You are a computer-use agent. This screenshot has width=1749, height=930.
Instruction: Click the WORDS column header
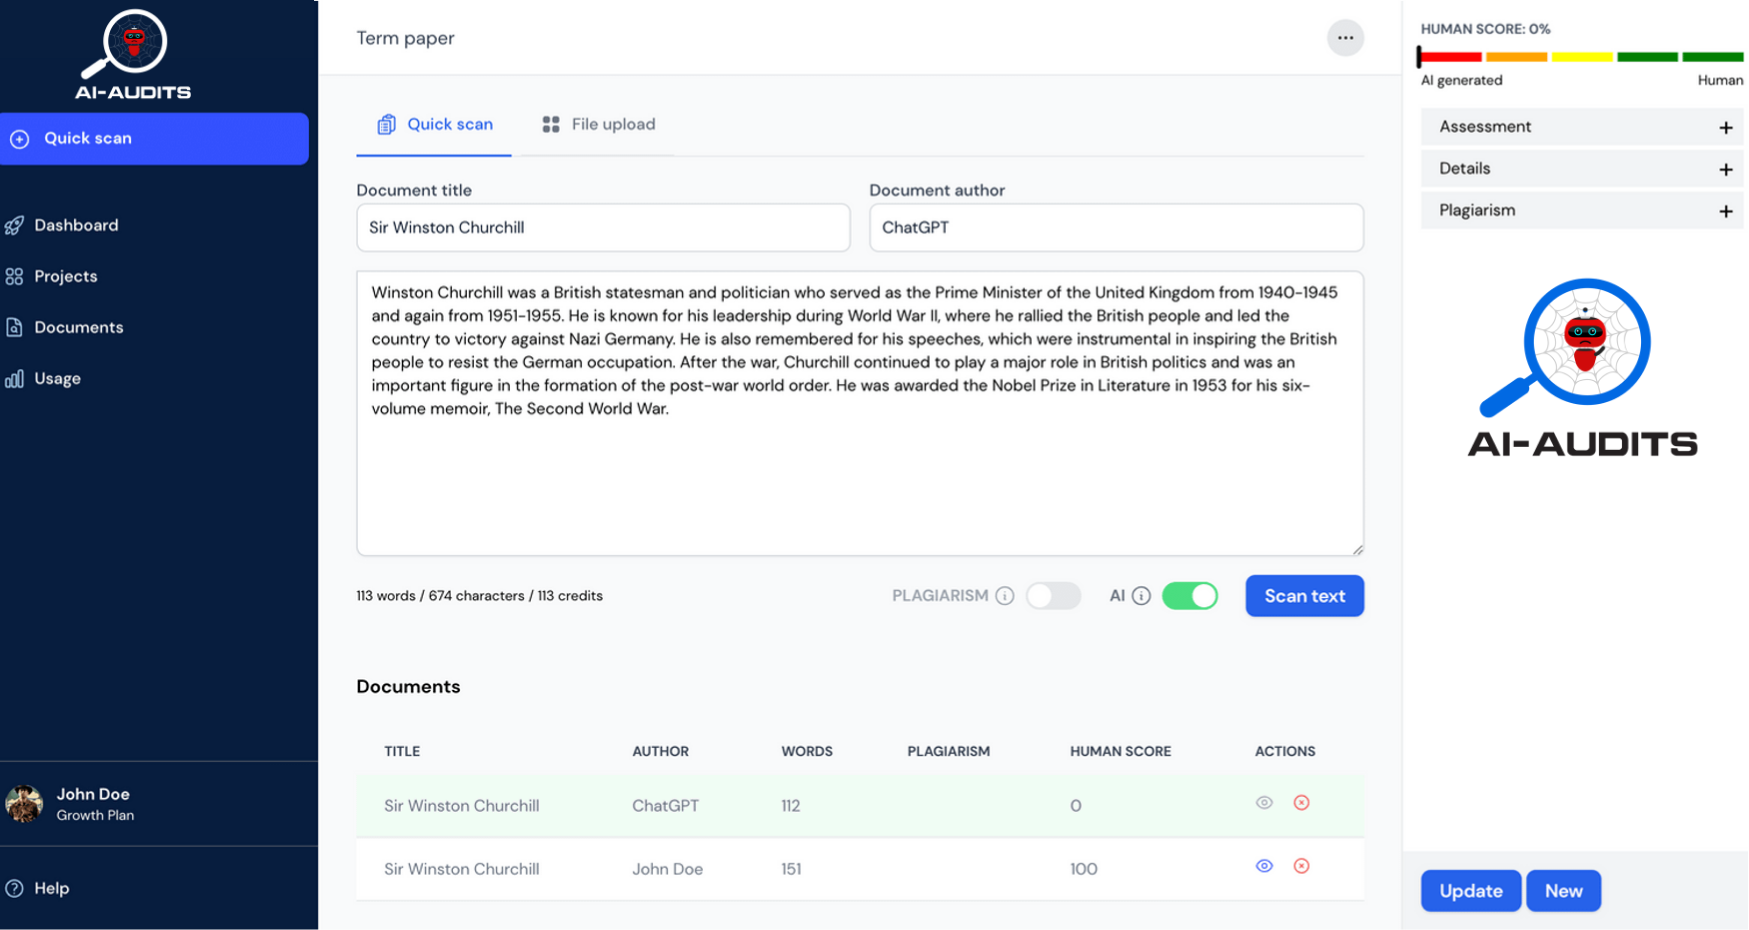[x=807, y=752]
